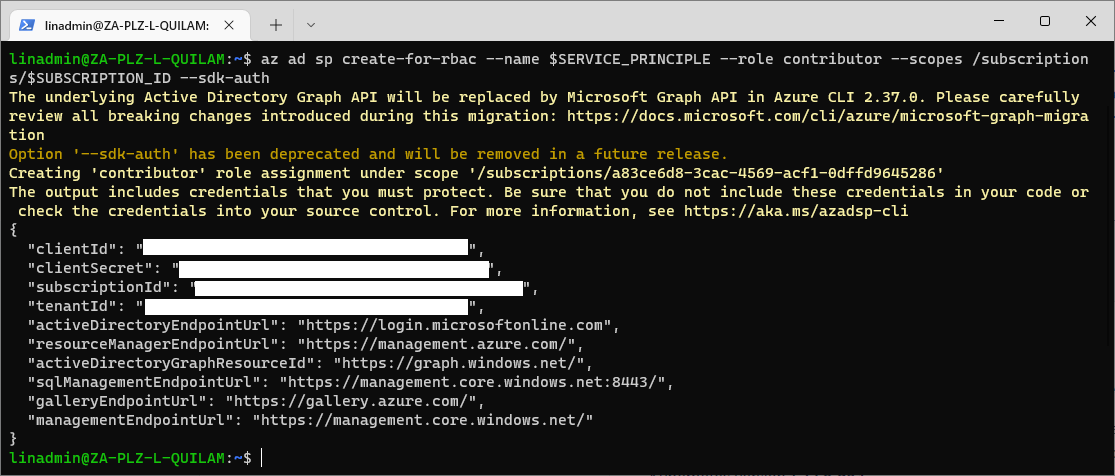Close the linadmin@ZA-PLZ-L-QUILAM tab
This screenshot has width=1115, height=476.
229,25
